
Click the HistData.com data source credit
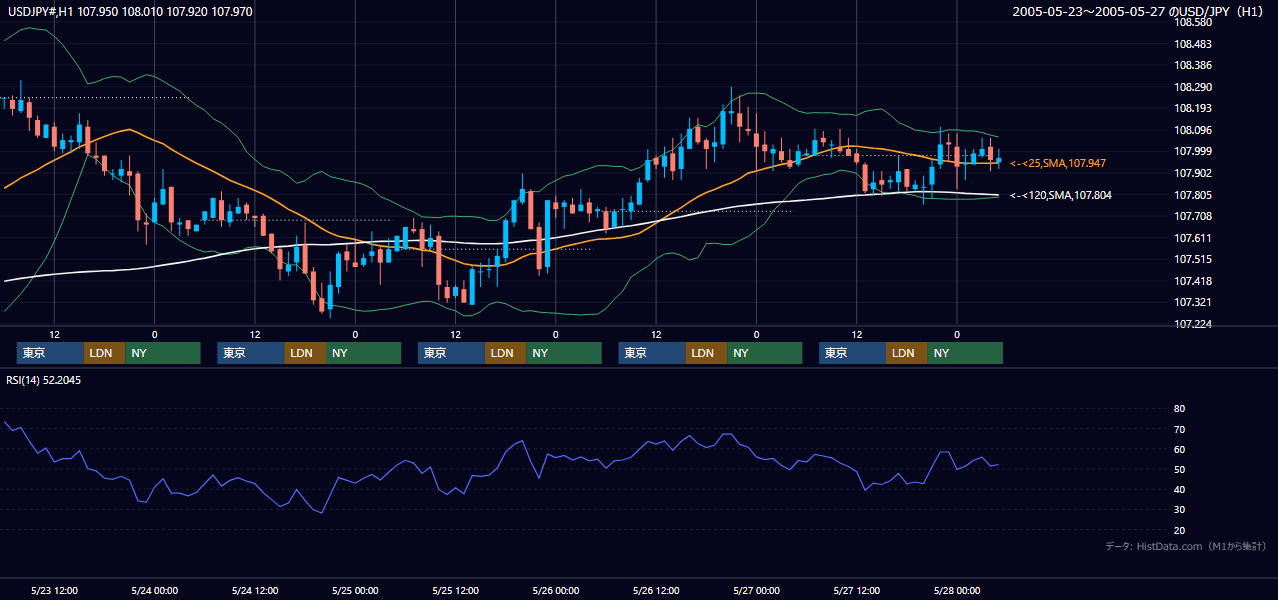tap(1186, 546)
